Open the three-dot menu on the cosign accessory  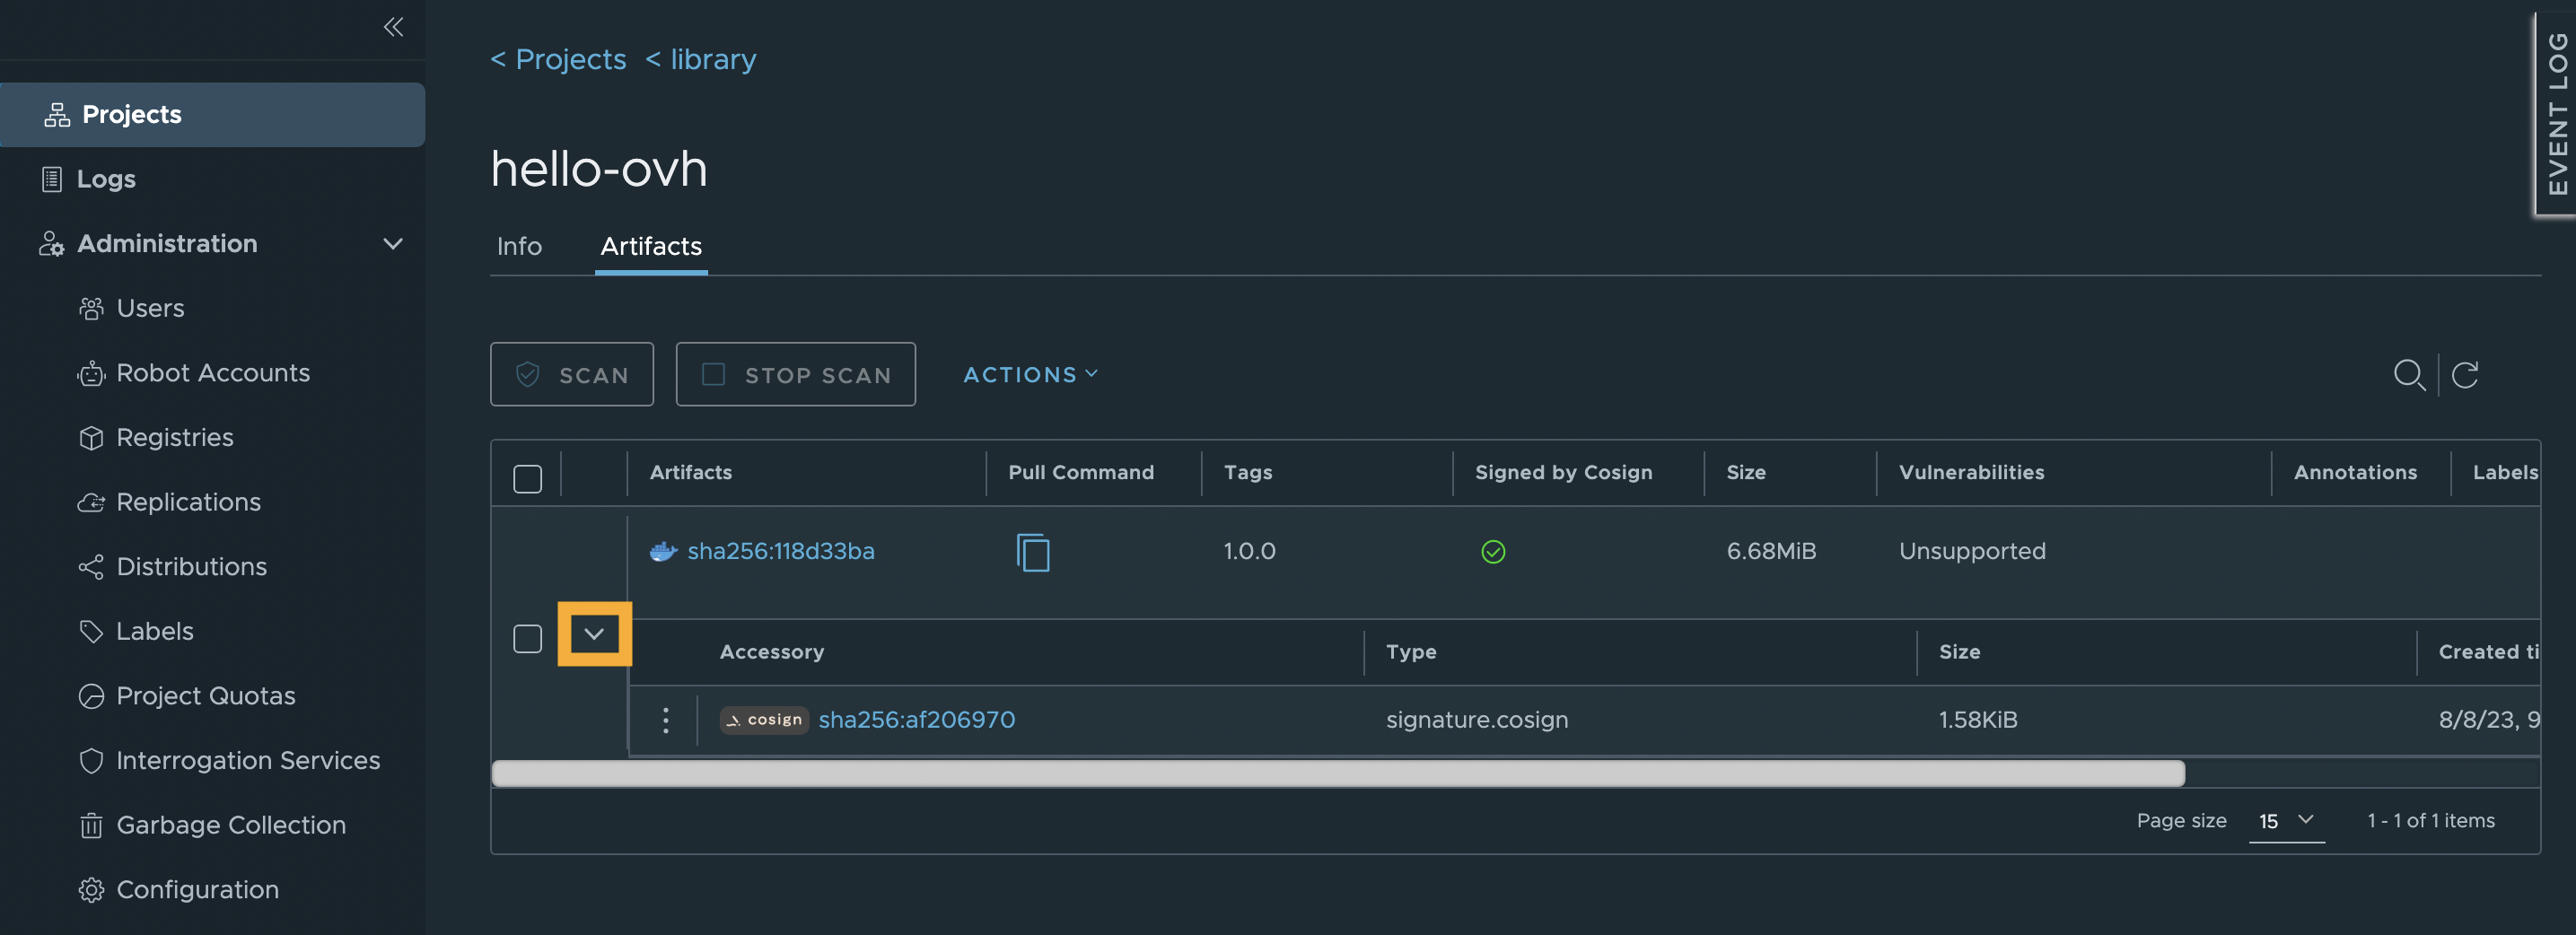click(x=665, y=719)
